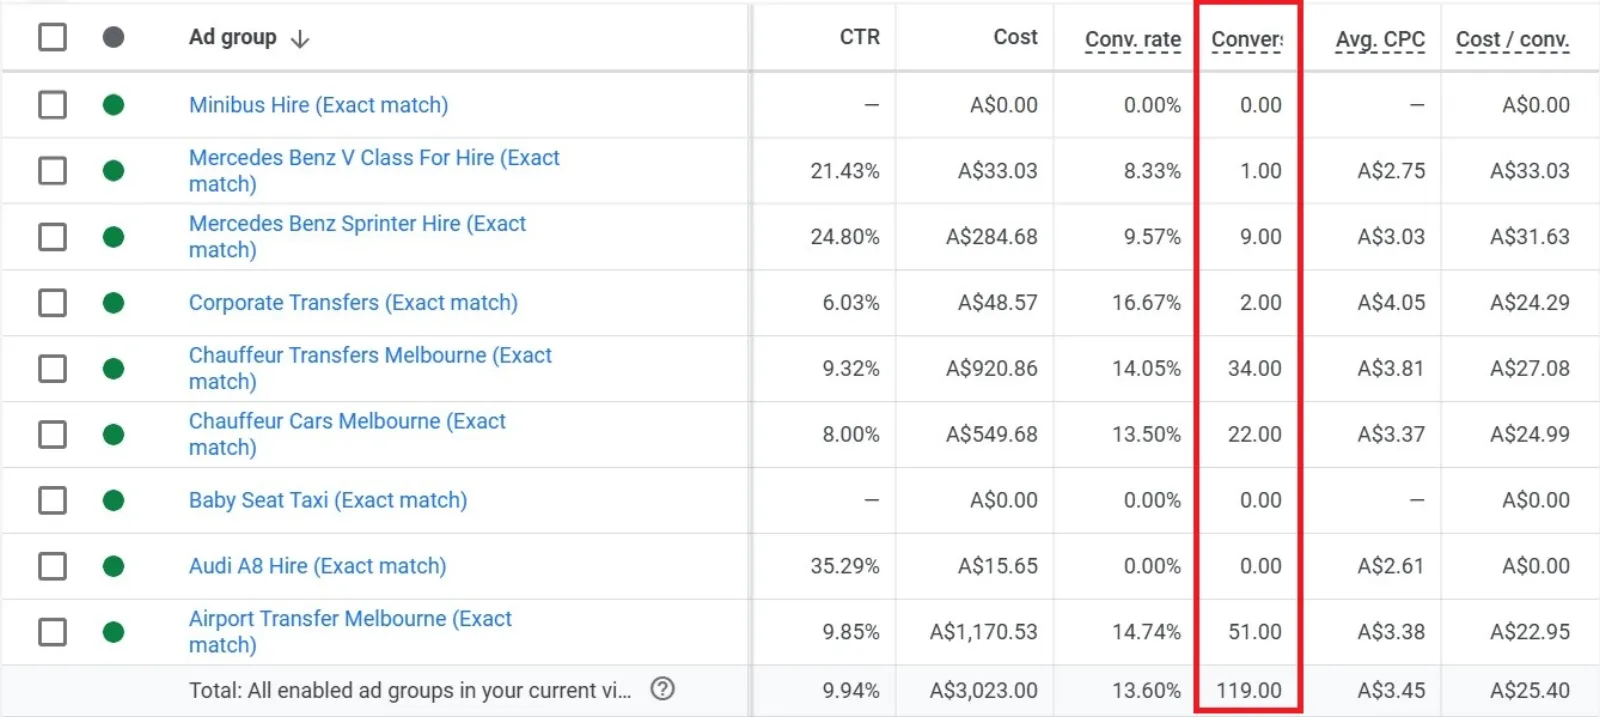Check the Chauffeur Transfers Melbourne checkbox
The width and height of the screenshot is (1600, 717).
click(52, 369)
